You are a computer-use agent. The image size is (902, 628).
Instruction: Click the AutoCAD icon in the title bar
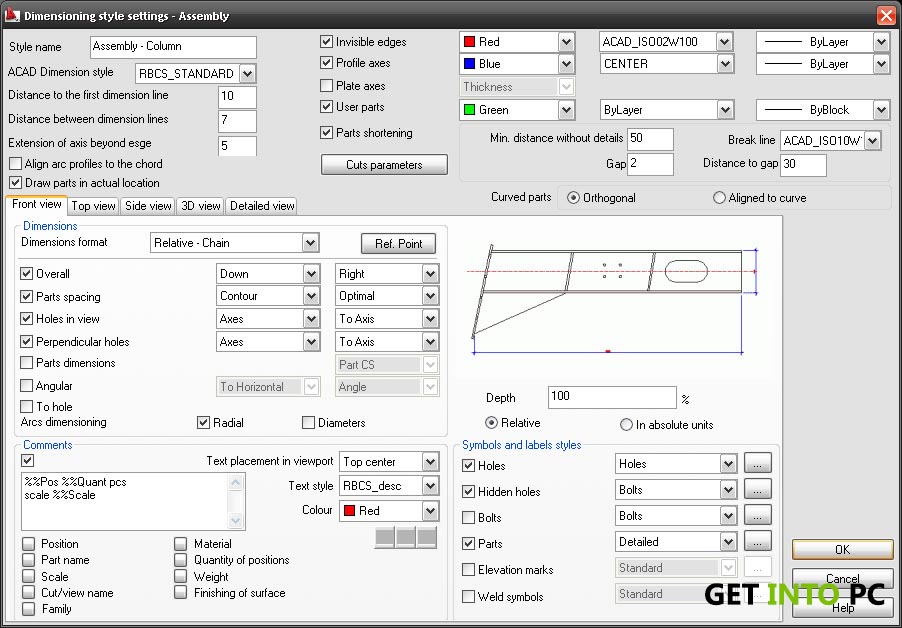[12, 16]
